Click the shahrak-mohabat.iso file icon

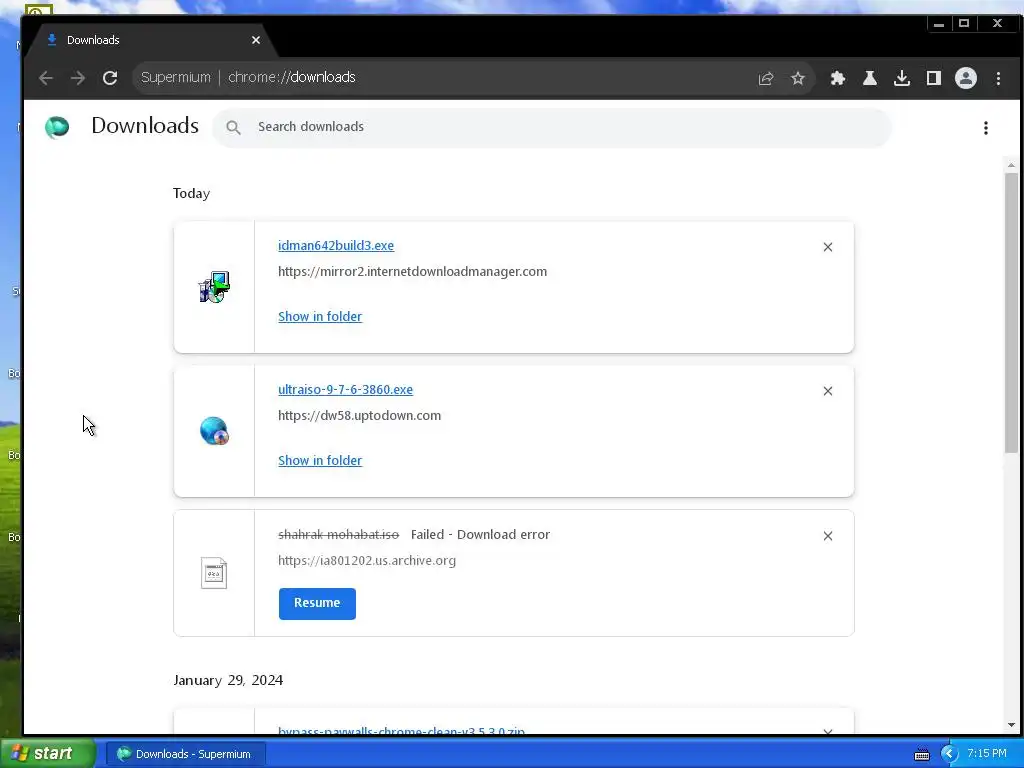[x=214, y=573]
